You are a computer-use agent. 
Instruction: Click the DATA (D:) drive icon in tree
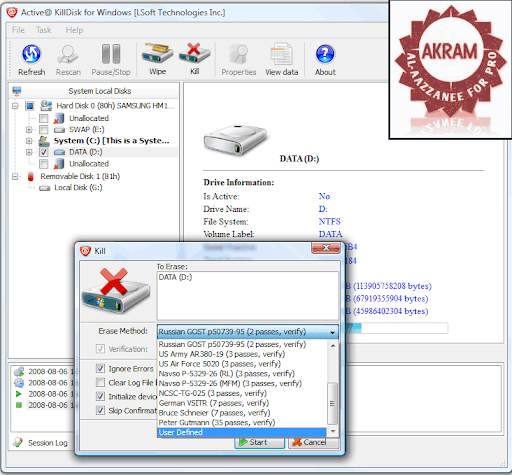pos(59,152)
